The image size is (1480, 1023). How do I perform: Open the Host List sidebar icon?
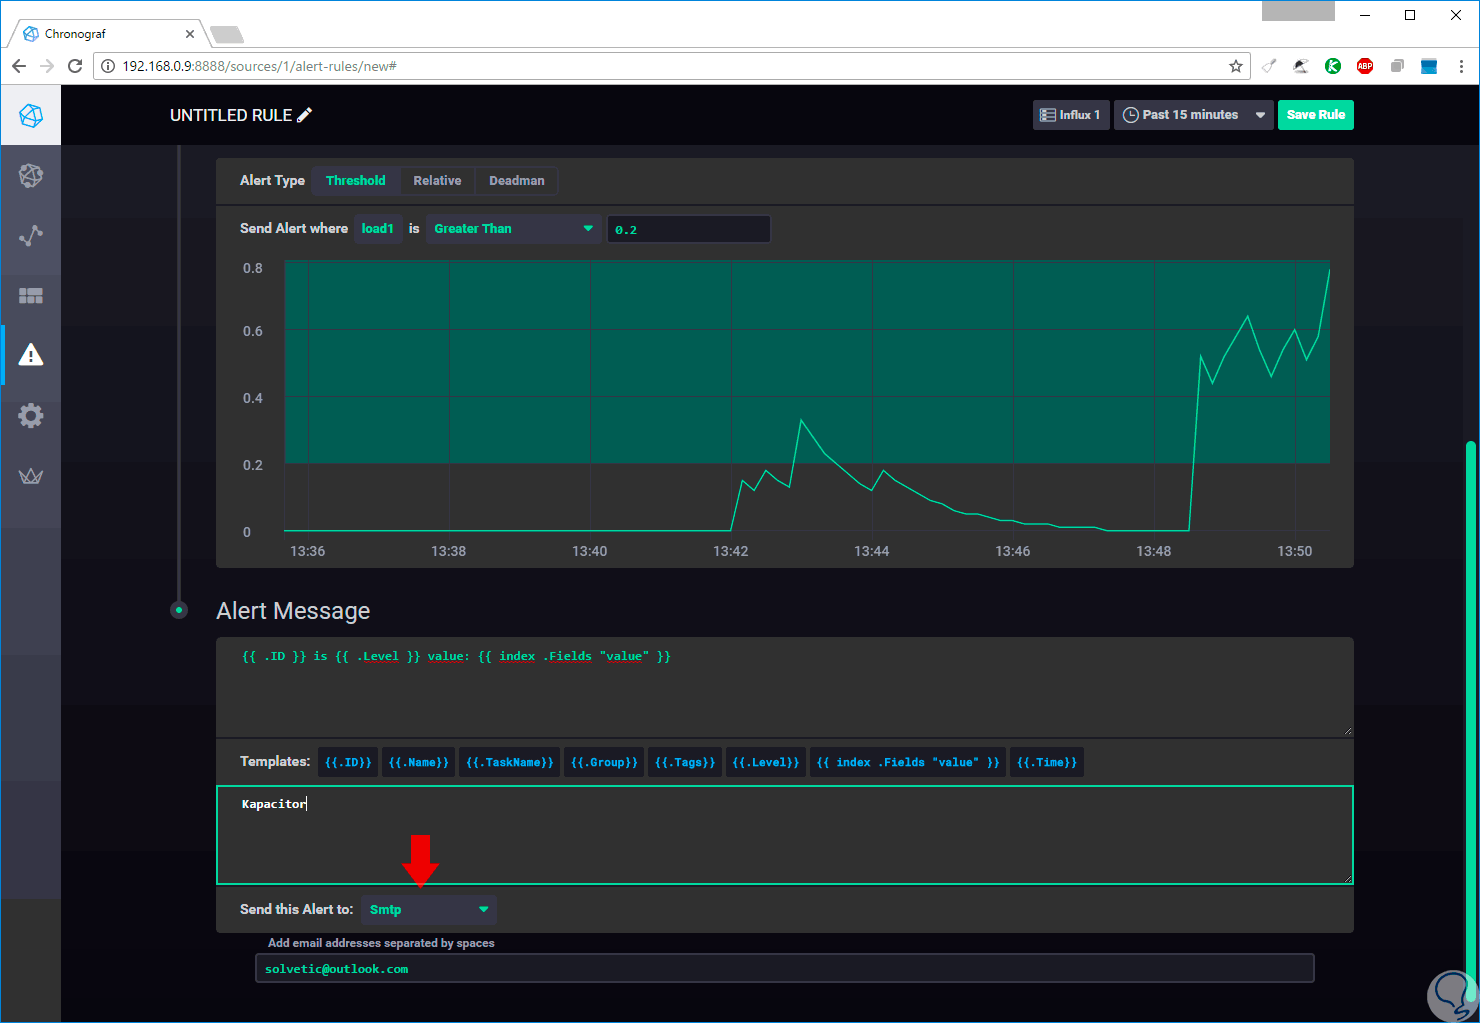pyautogui.click(x=31, y=176)
